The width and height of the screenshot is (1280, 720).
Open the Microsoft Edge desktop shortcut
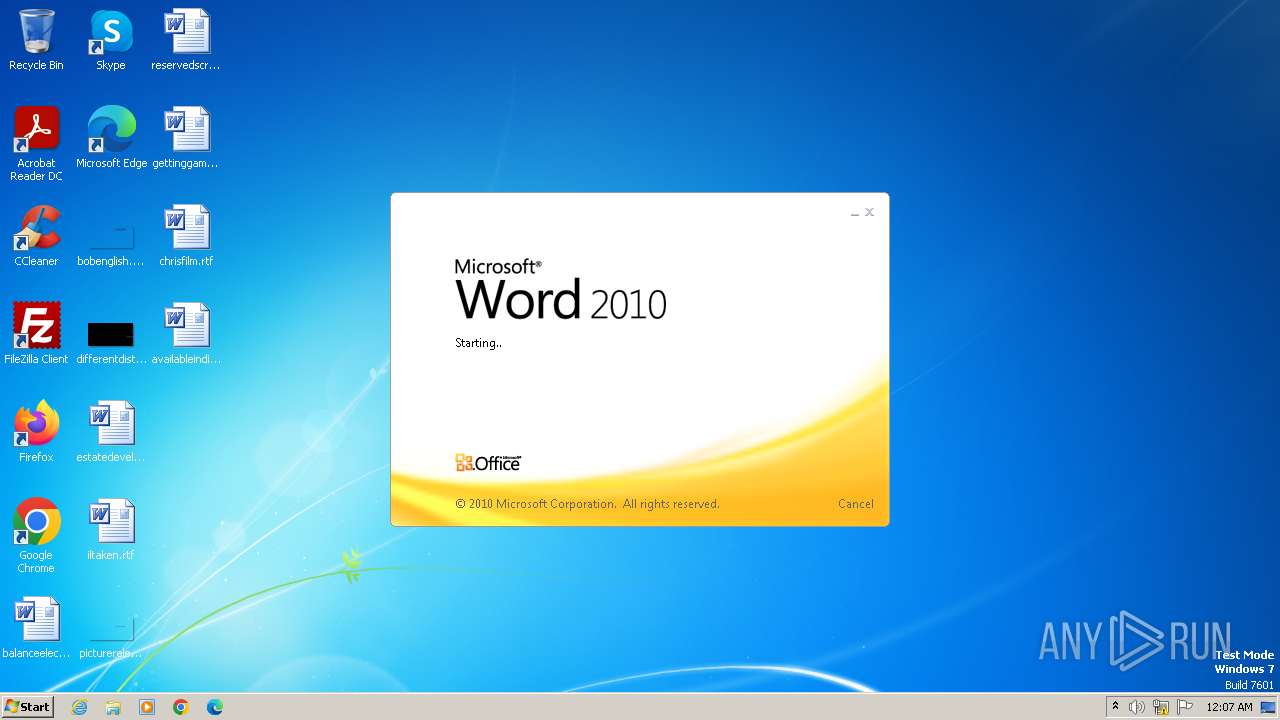(111, 138)
